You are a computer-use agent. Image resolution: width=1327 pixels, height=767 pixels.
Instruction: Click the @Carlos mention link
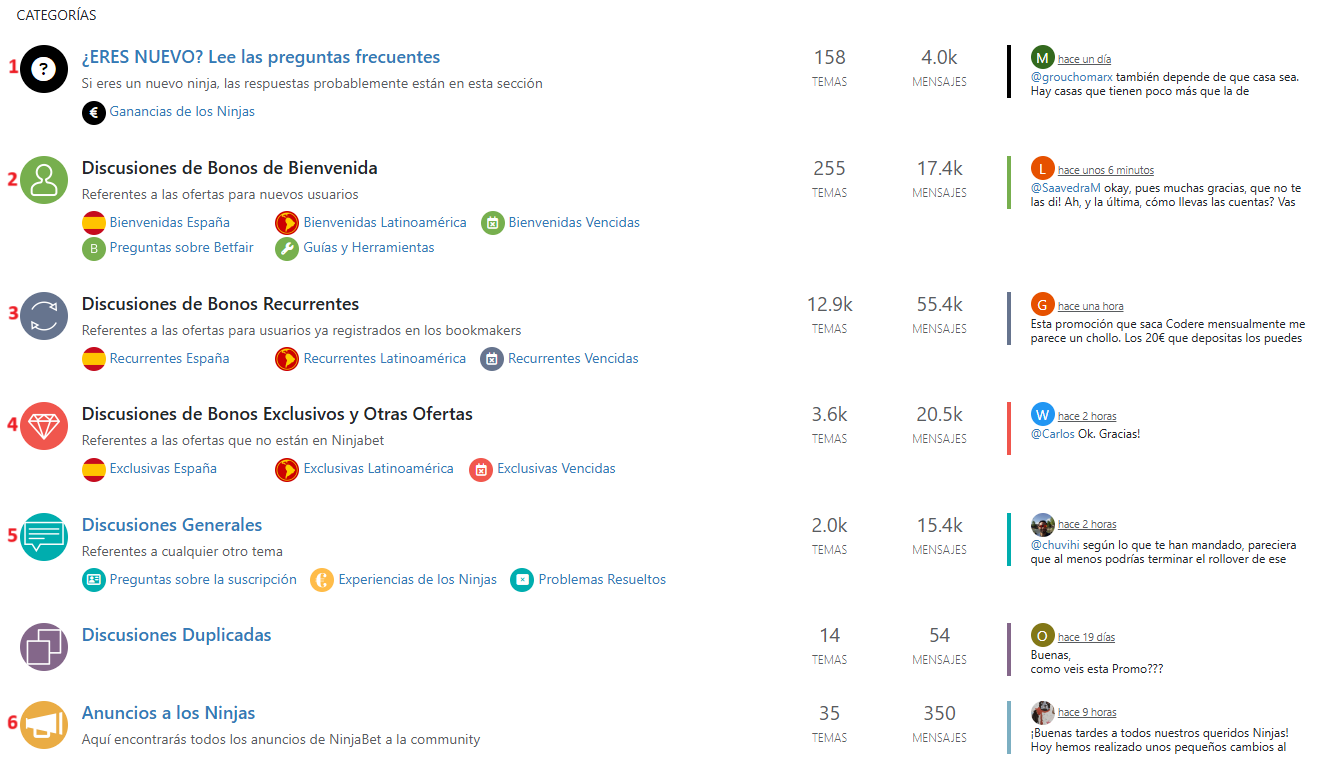(1053, 434)
